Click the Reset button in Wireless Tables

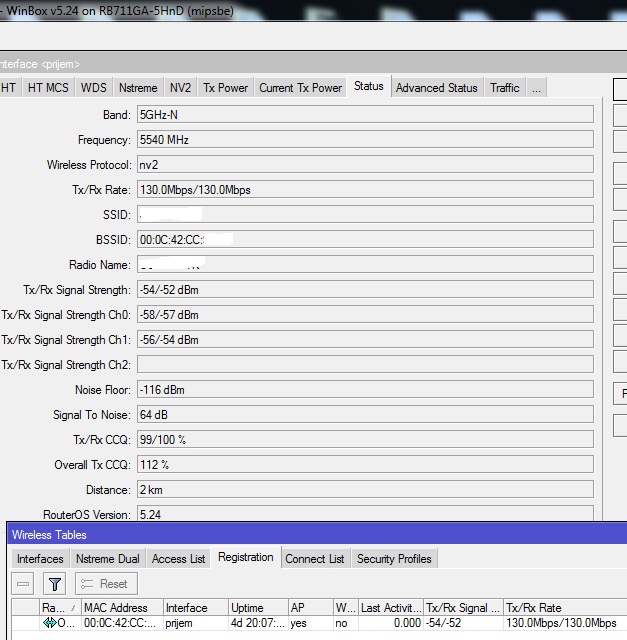[x=106, y=584]
